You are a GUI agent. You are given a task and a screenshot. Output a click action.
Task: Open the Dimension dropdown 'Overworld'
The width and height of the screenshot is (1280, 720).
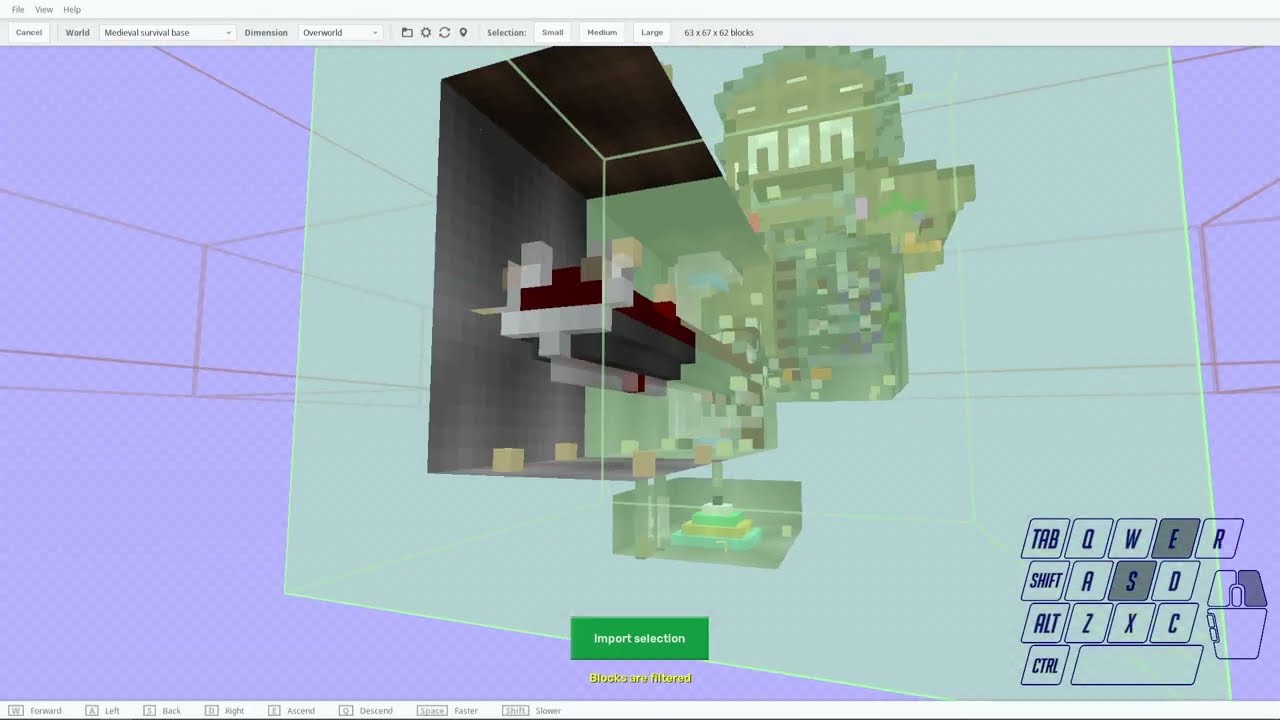(x=341, y=32)
